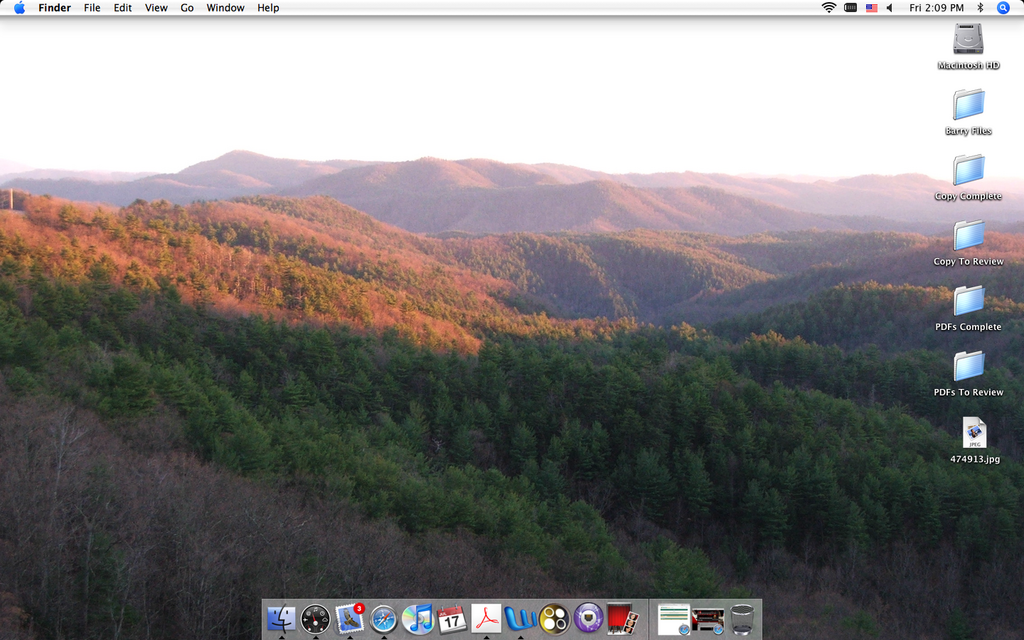The height and width of the screenshot is (640, 1024).
Task: Open the Trash in the dock
Action: click(742, 619)
